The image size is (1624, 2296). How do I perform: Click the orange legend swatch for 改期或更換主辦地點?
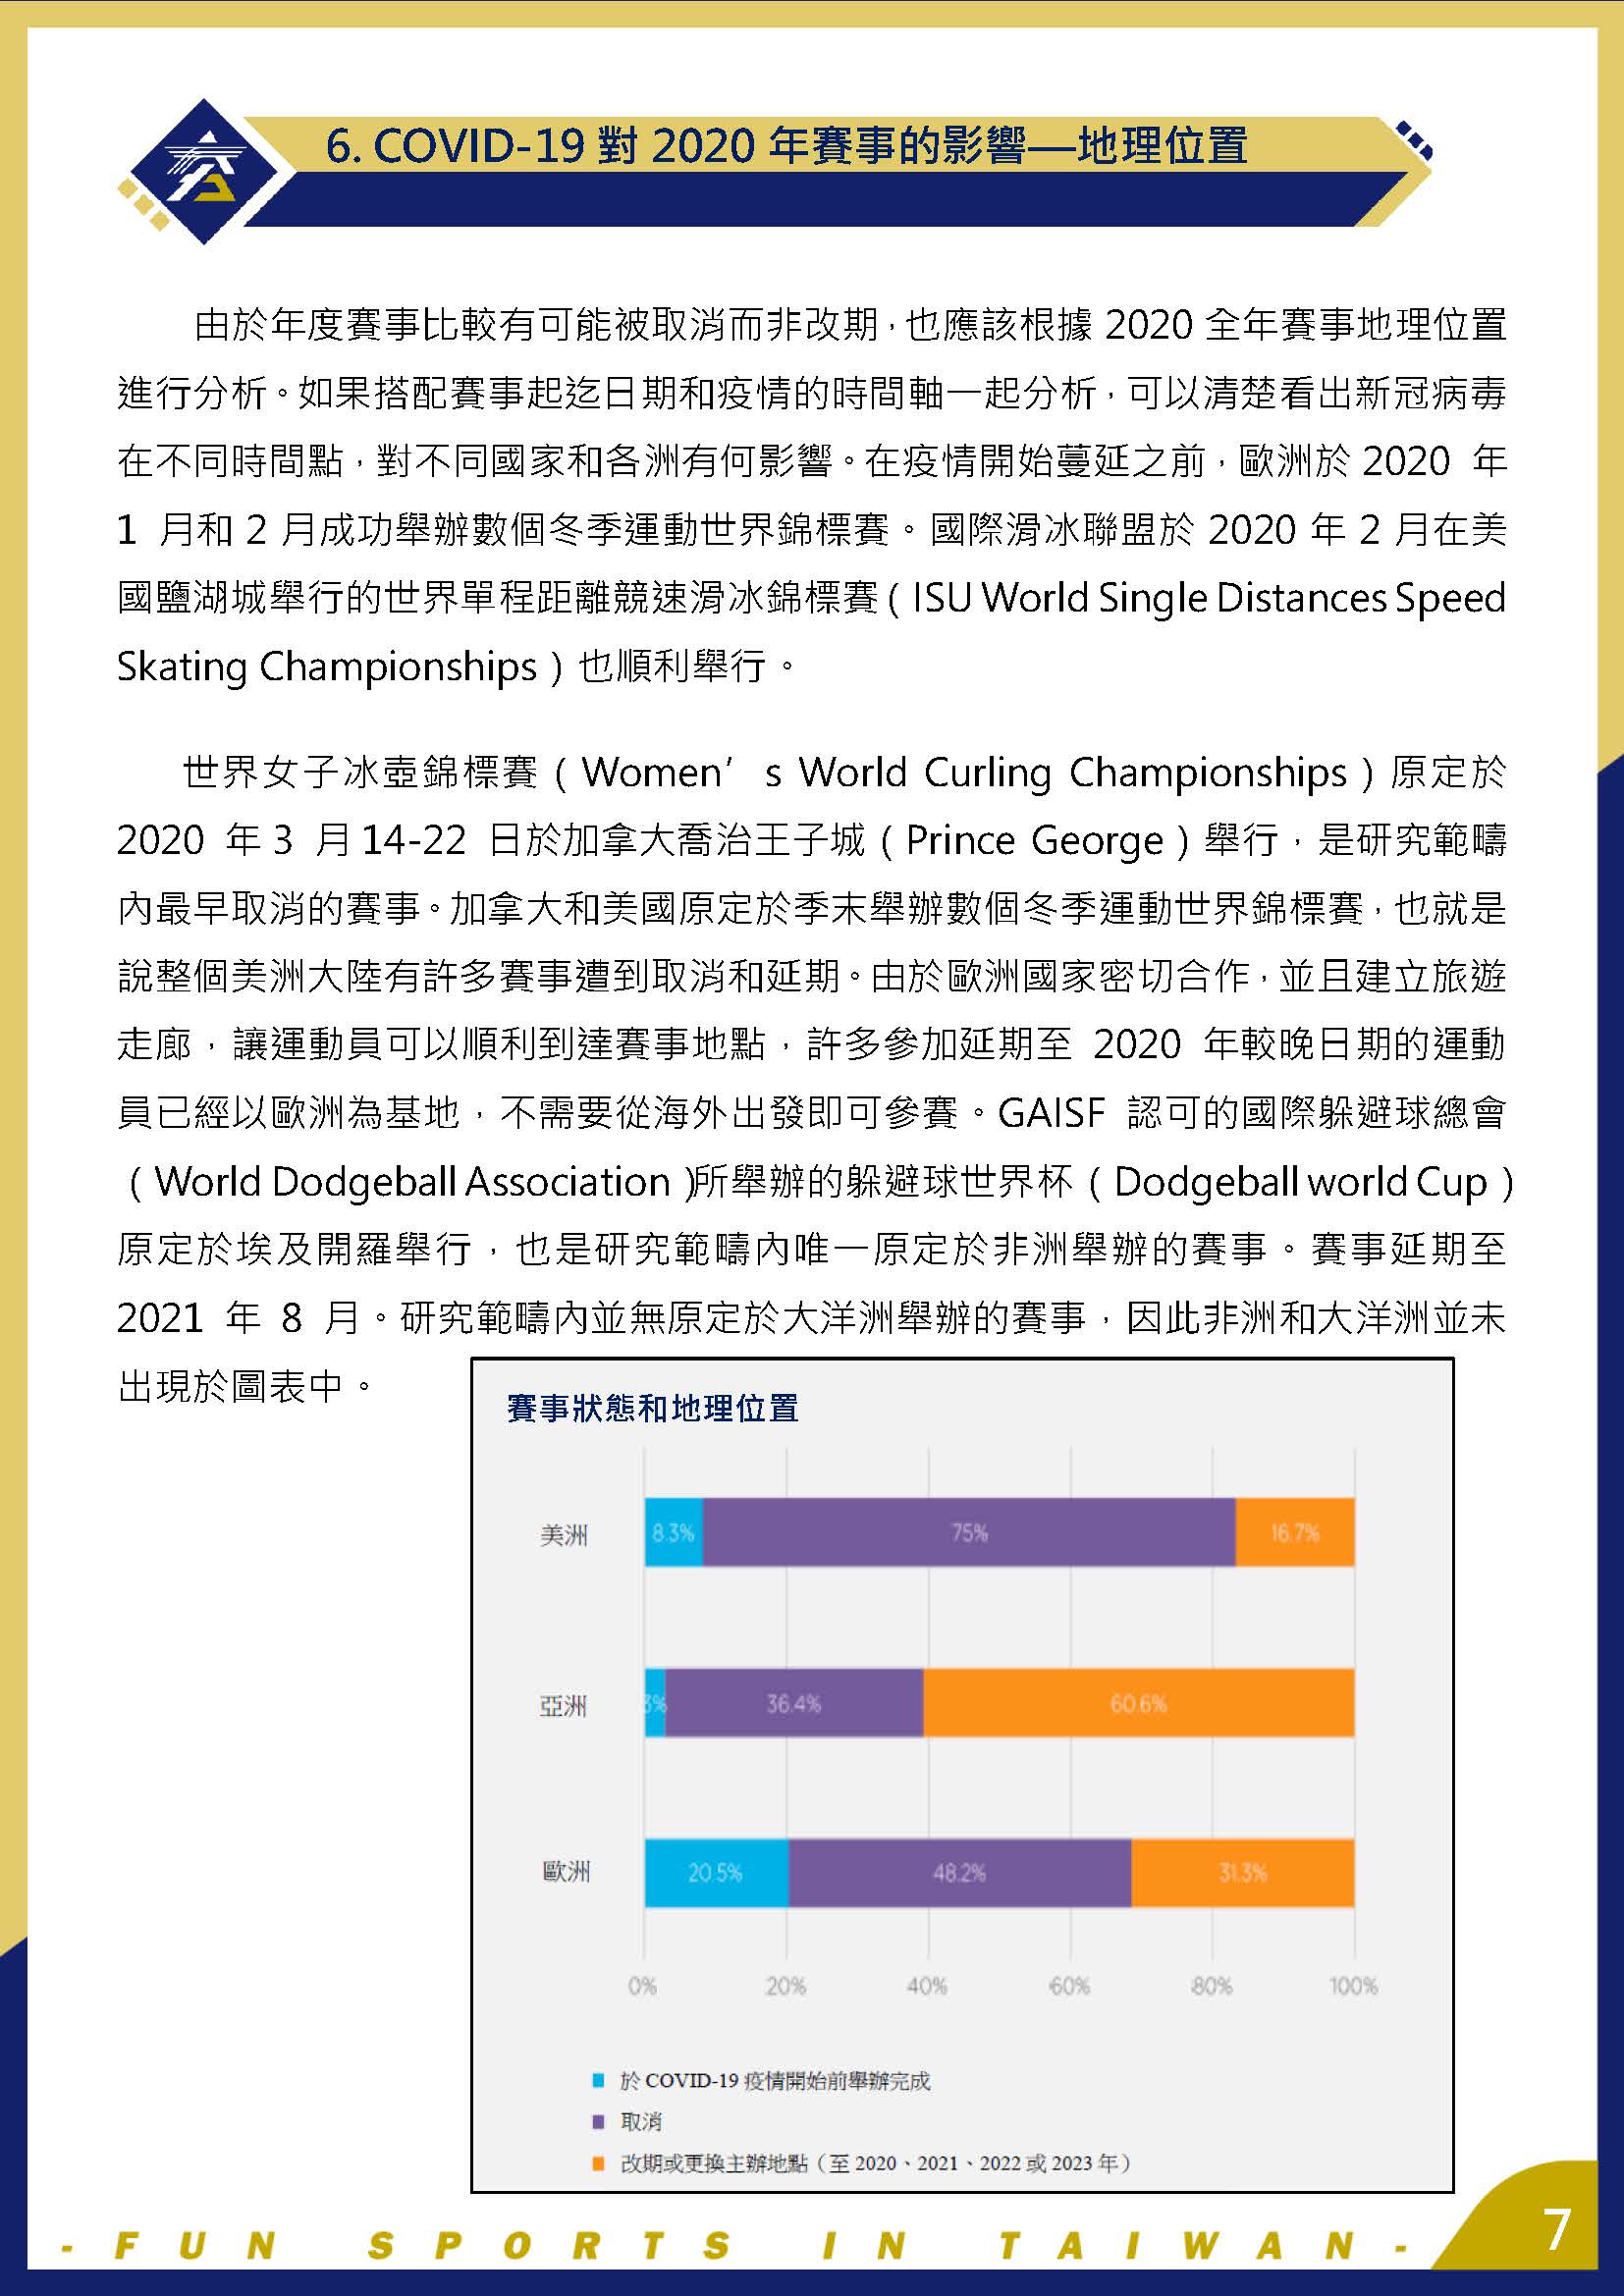coord(598,2164)
